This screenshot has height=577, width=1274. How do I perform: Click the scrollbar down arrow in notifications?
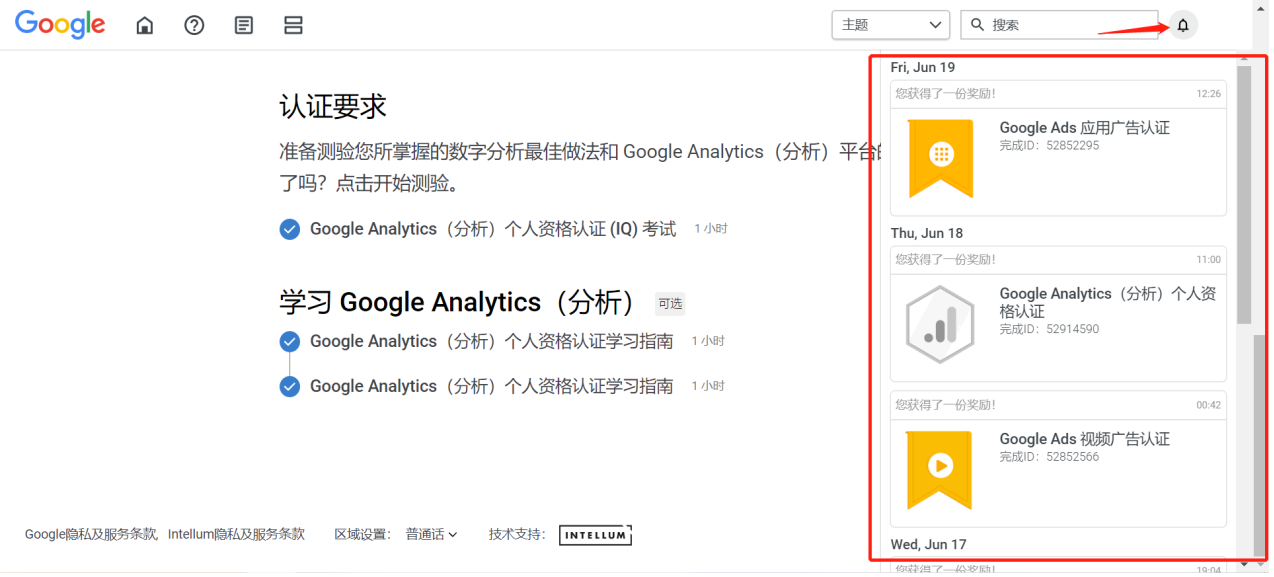(x=1244, y=563)
